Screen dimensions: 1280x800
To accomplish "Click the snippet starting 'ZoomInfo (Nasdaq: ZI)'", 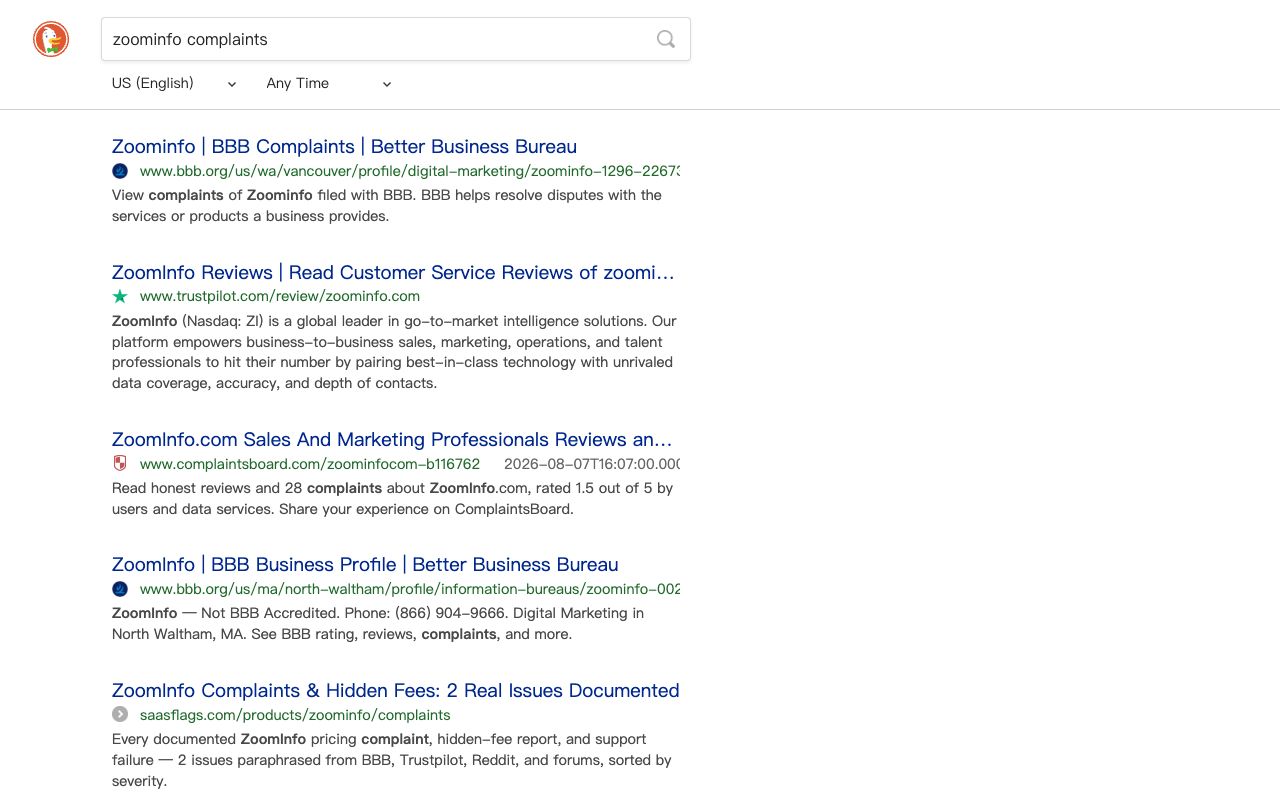I will [x=394, y=352].
